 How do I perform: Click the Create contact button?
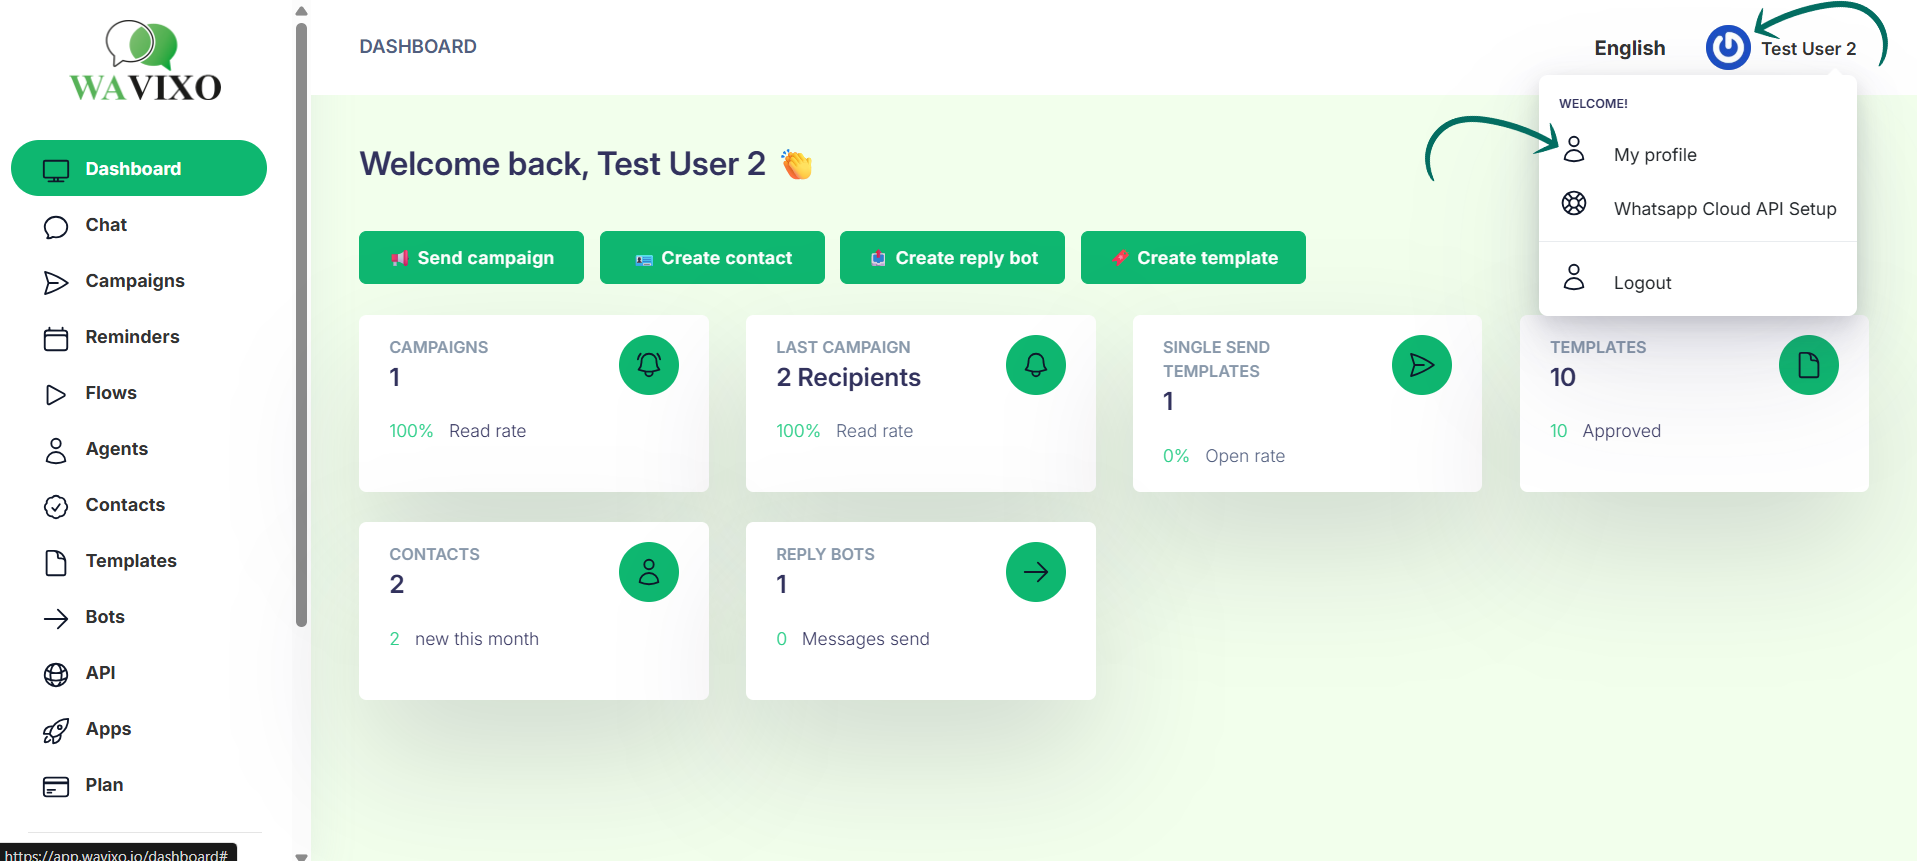click(712, 258)
